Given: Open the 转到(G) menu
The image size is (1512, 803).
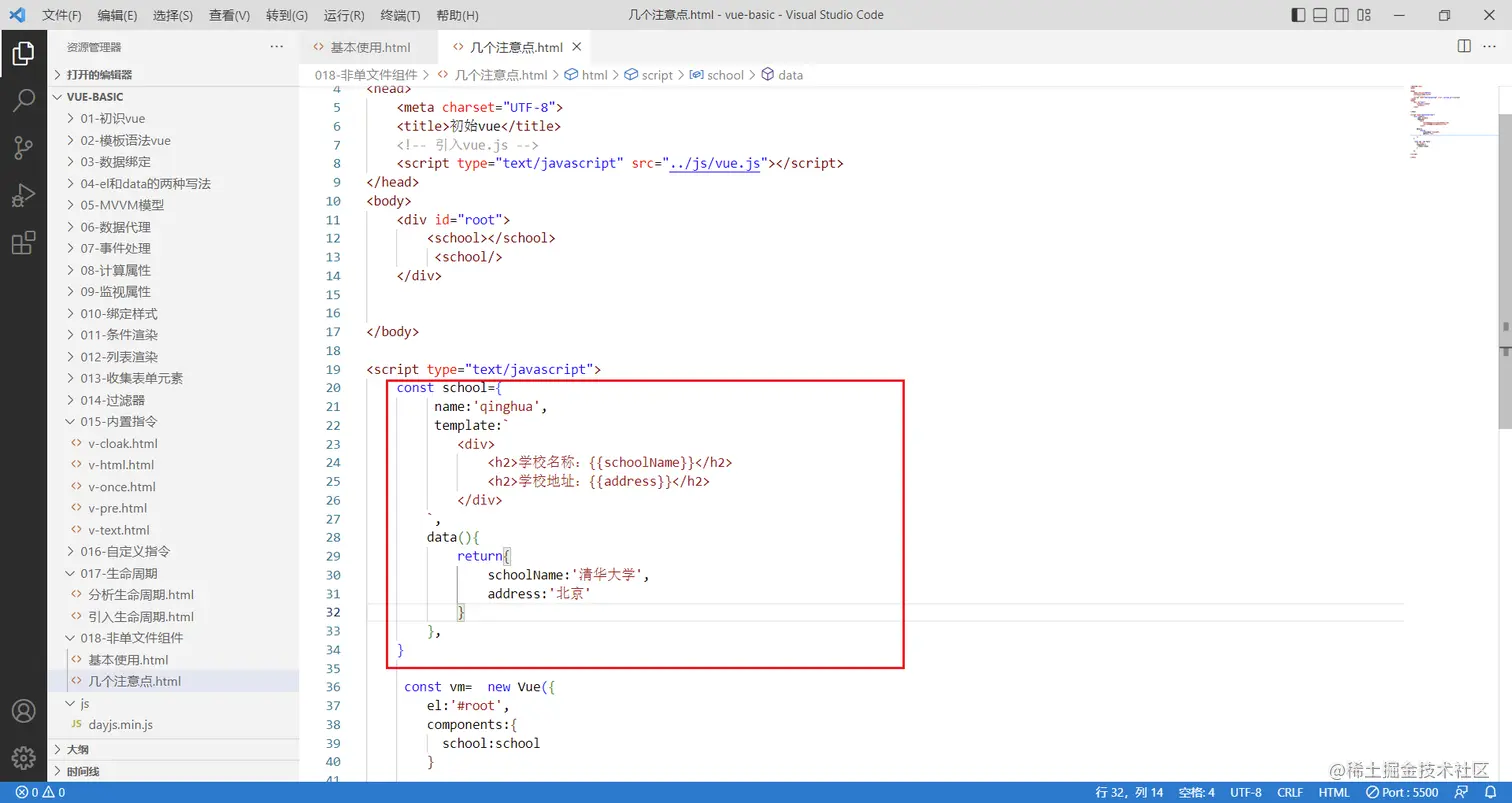Looking at the screenshot, I should pyautogui.click(x=287, y=15).
